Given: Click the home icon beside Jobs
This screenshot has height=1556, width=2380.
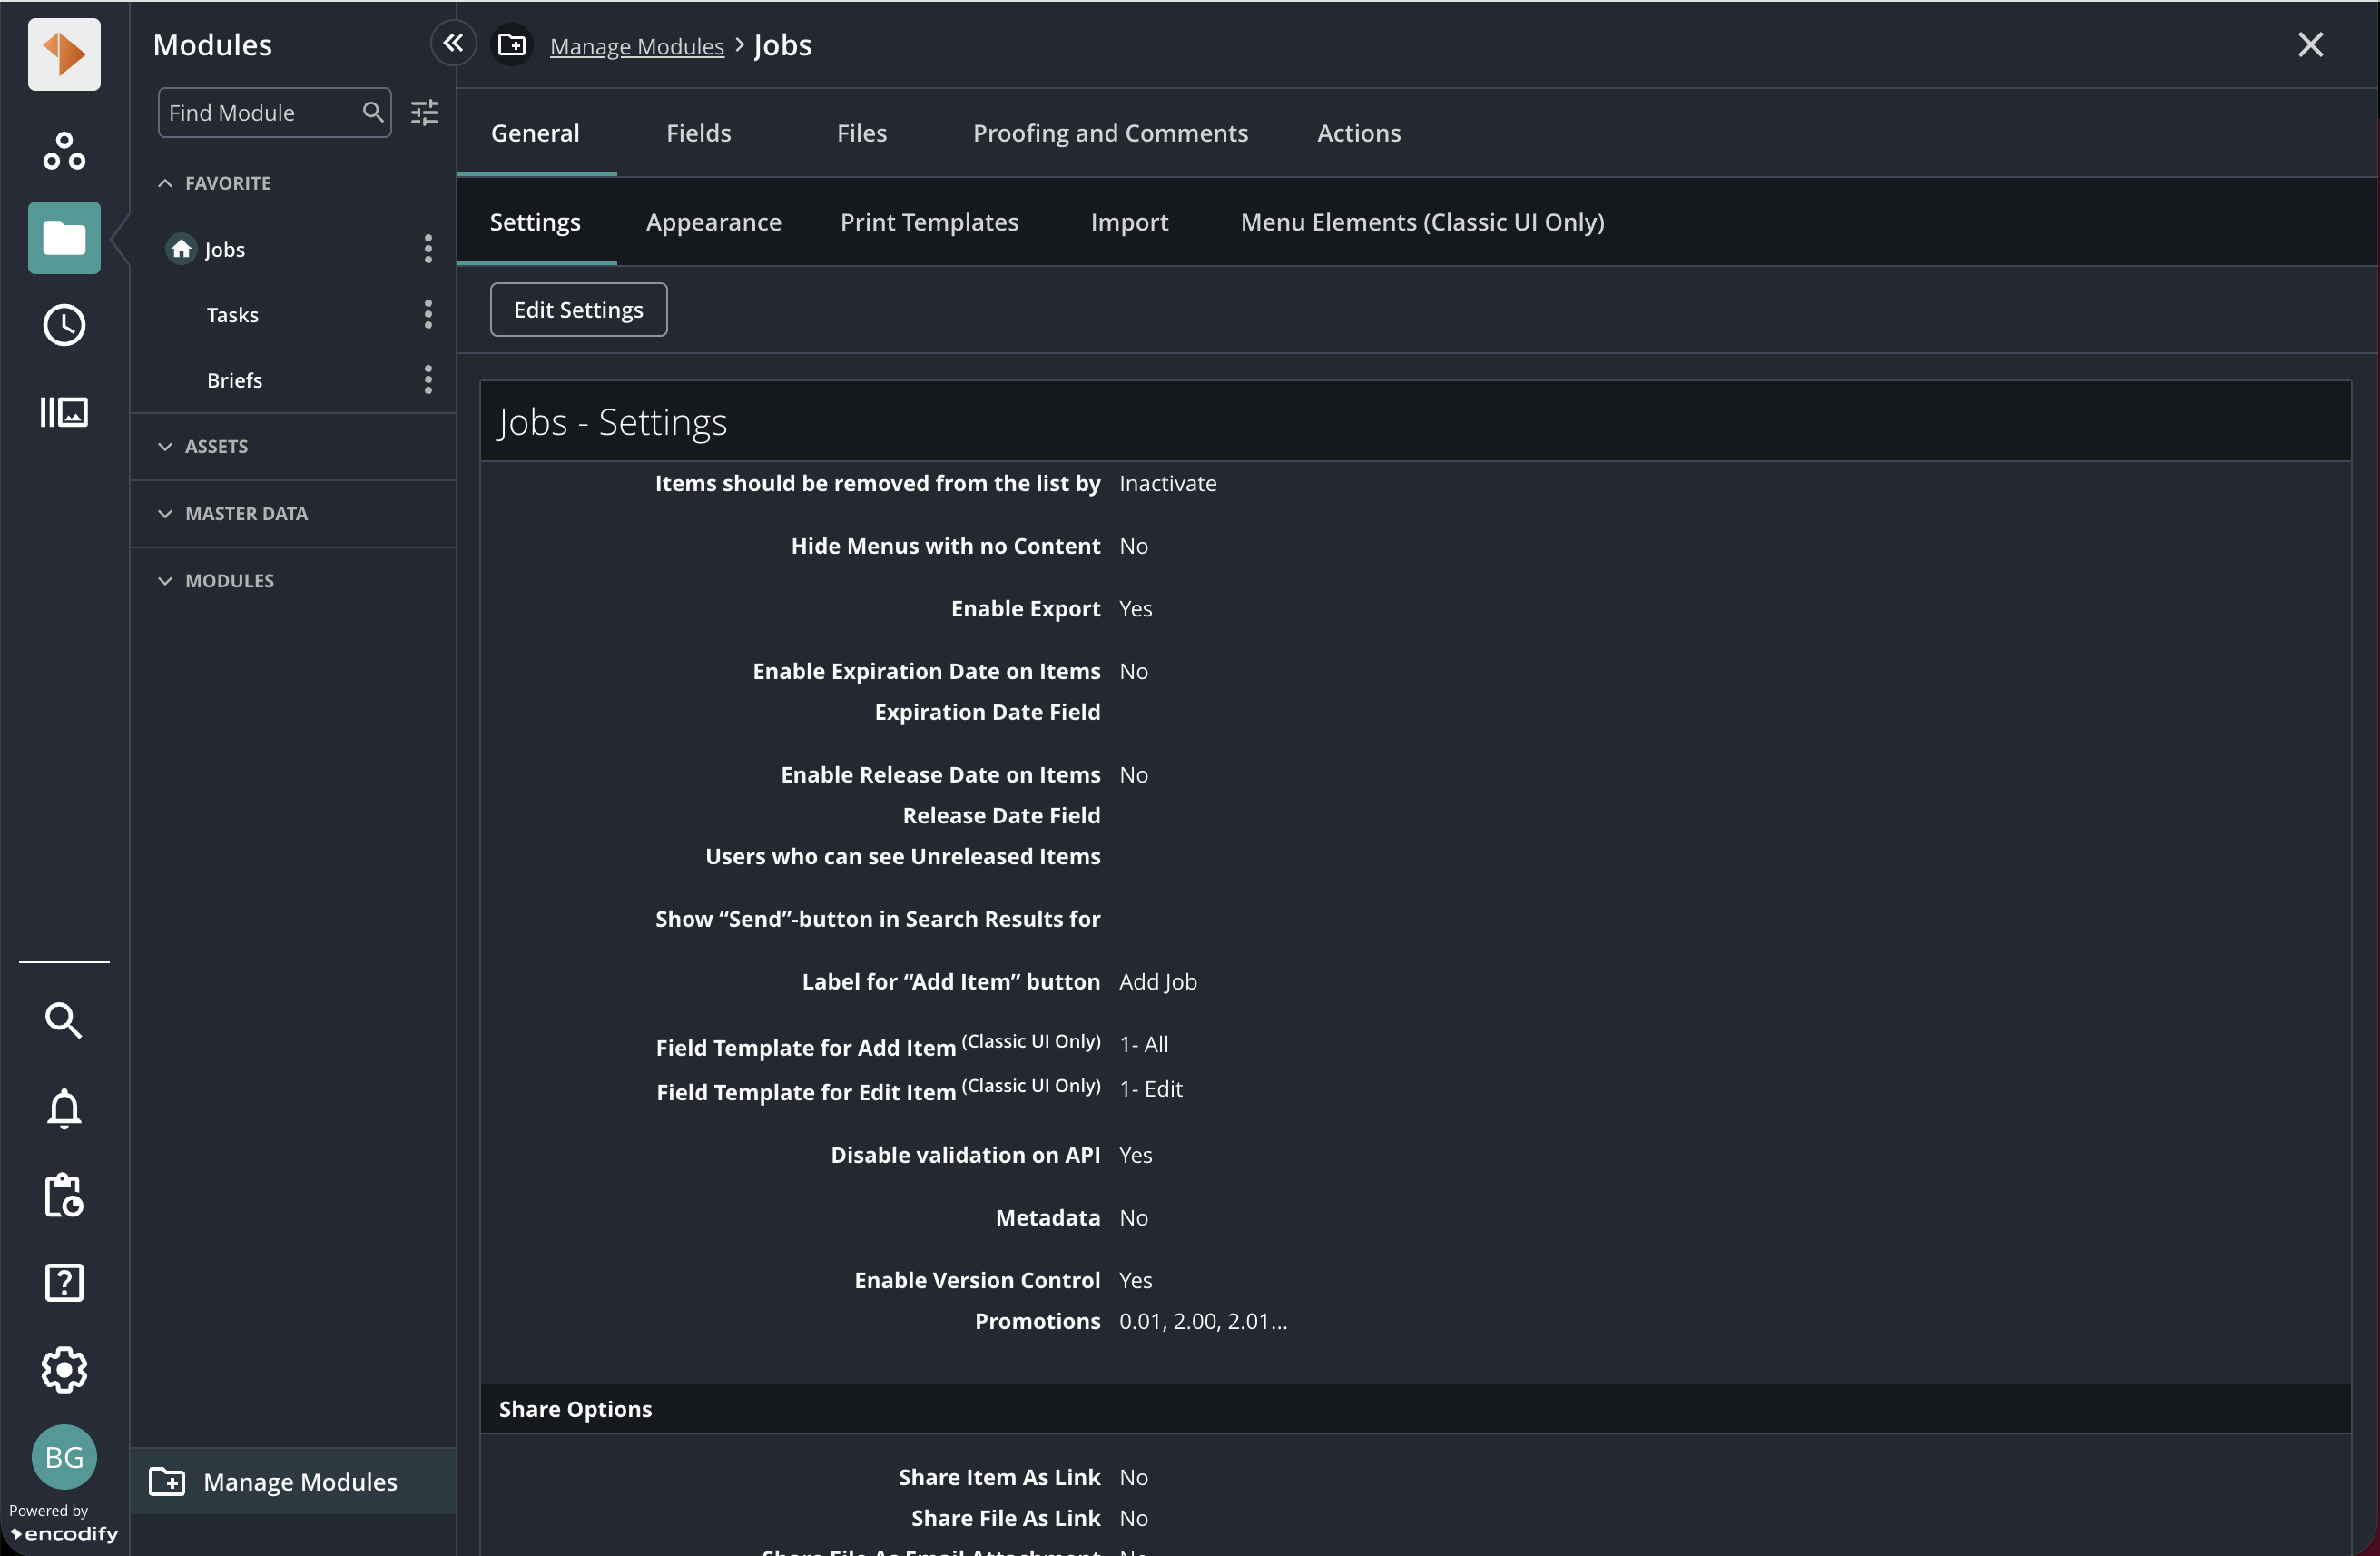Looking at the screenshot, I should point(181,249).
